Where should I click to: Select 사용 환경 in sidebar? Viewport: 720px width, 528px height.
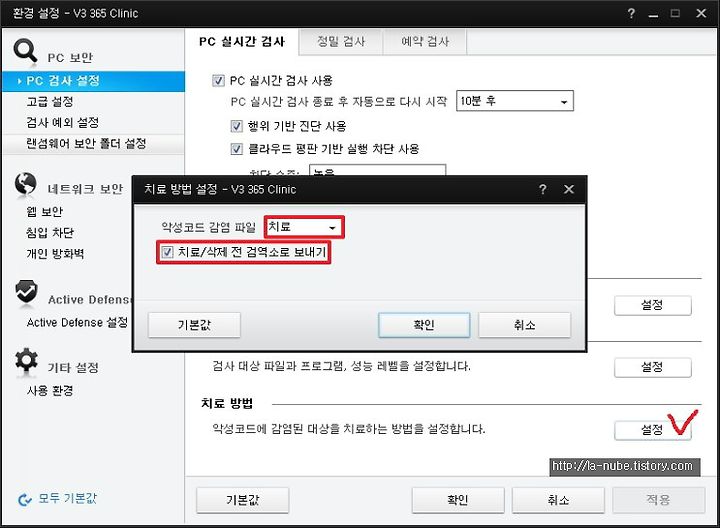pyautogui.click(x=50, y=391)
